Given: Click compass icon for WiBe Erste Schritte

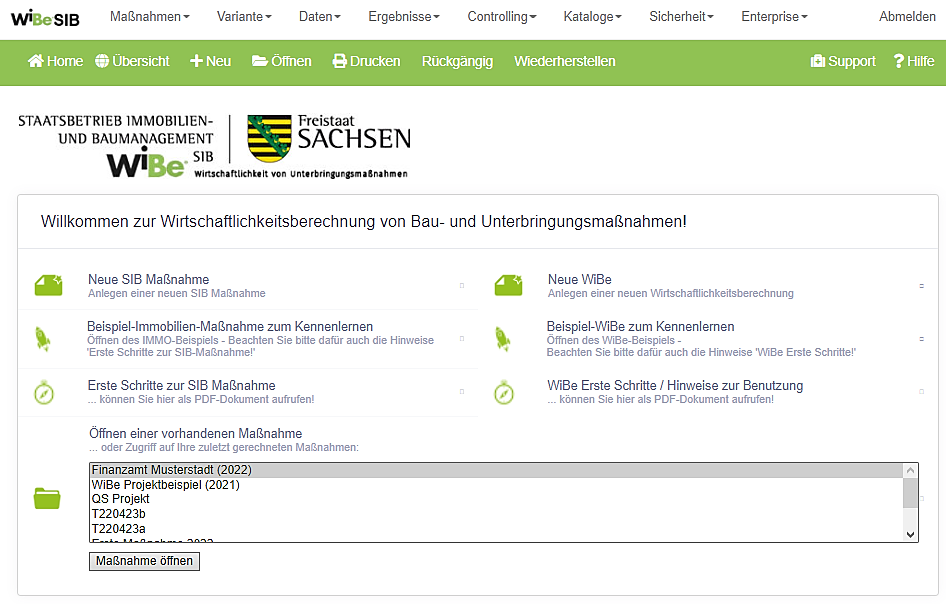Looking at the screenshot, I should click(x=503, y=392).
